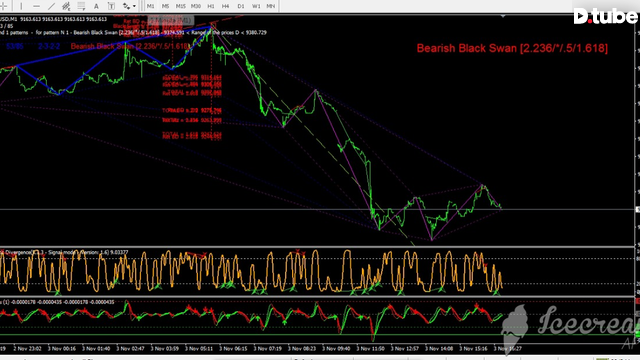Switch chart to M30 timeframe
This screenshot has width=640, height=360.
[196, 6]
